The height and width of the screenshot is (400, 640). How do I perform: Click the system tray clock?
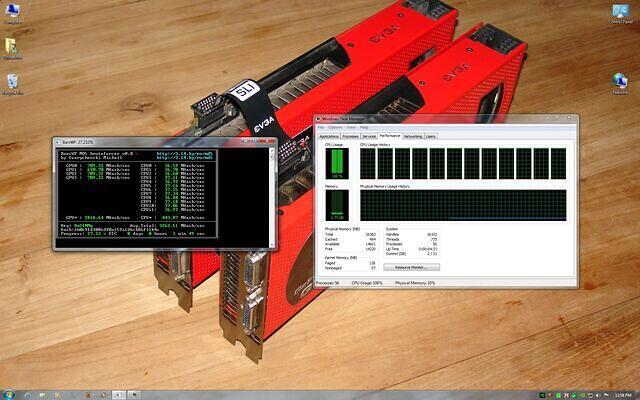point(622,394)
